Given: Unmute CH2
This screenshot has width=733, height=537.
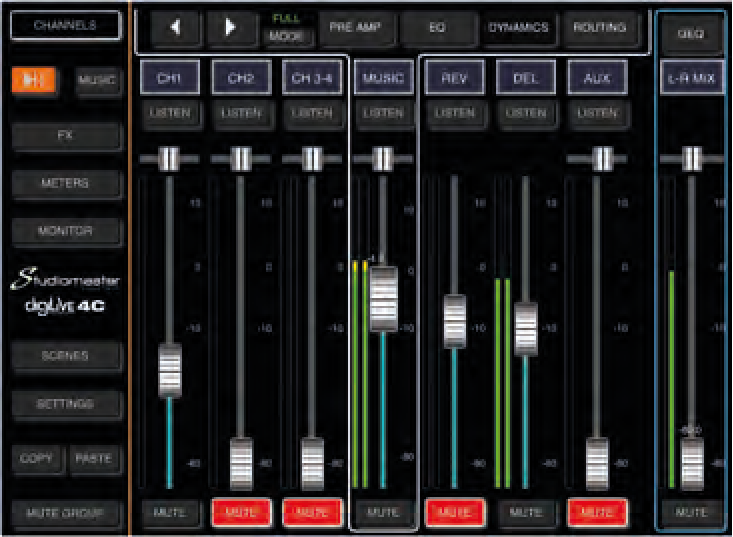Looking at the screenshot, I should (x=241, y=513).
